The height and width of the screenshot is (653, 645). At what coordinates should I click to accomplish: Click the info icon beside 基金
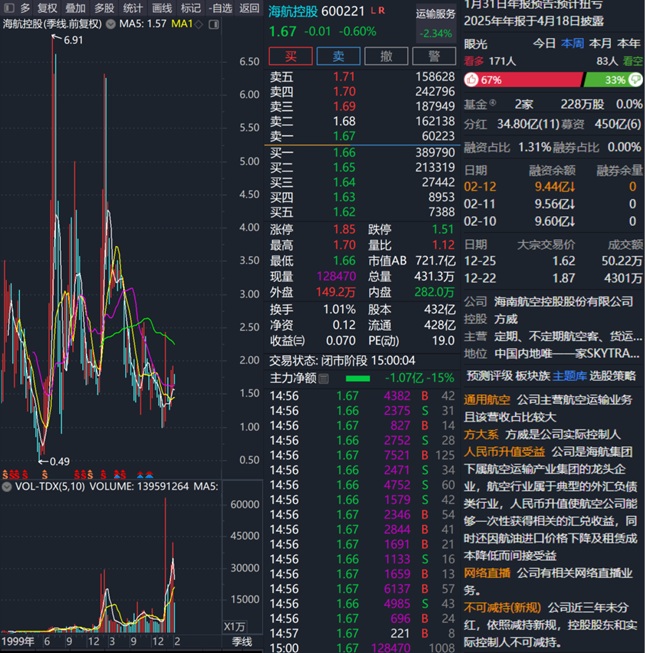click(x=493, y=102)
